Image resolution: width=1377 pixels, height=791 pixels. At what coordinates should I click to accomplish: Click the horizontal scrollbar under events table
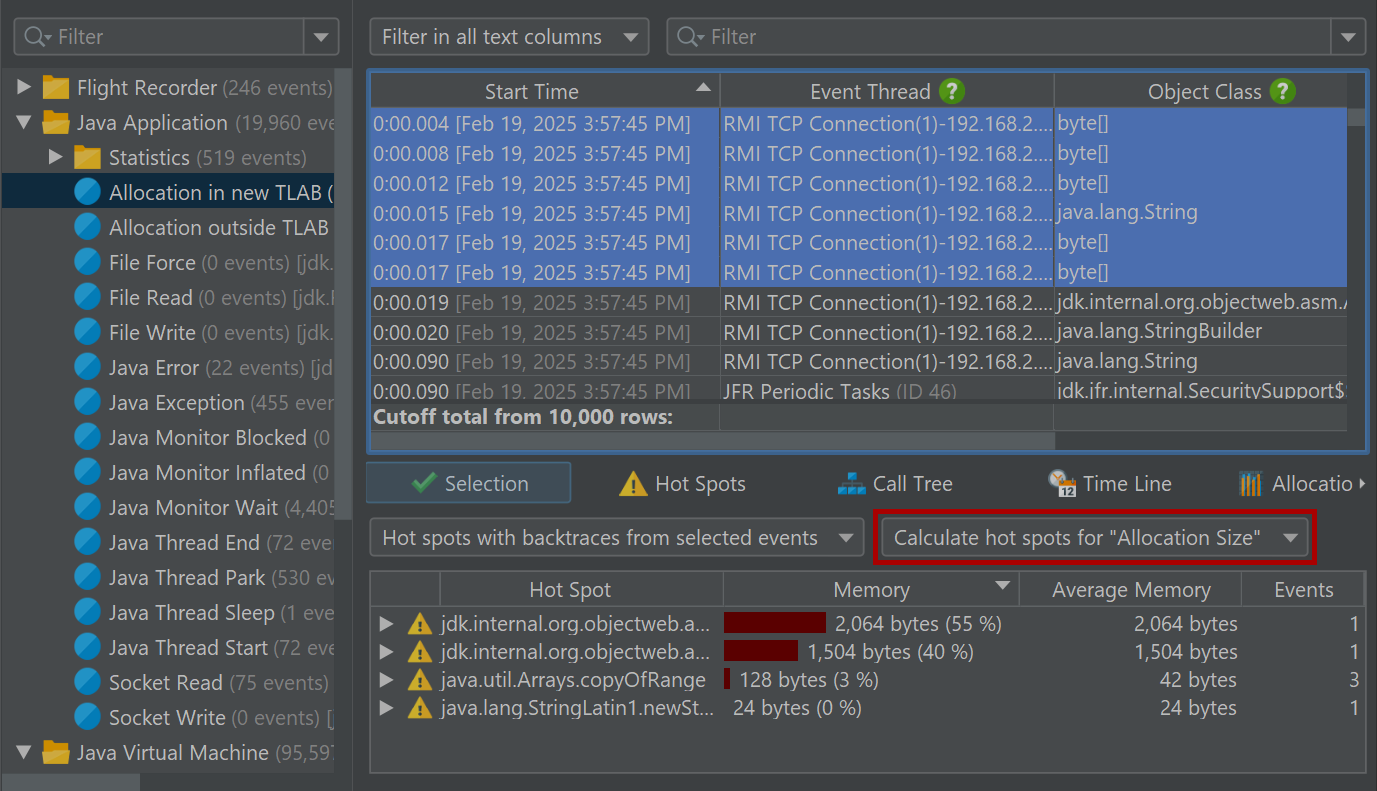click(x=712, y=441)
